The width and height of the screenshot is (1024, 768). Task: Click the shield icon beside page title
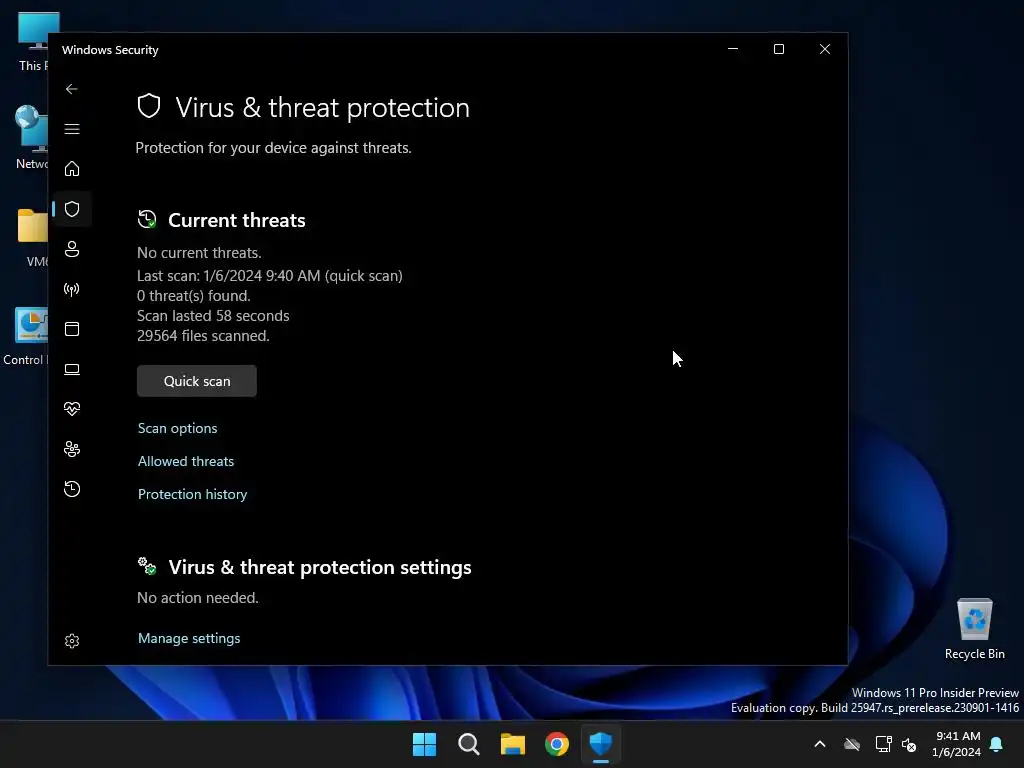149,106
